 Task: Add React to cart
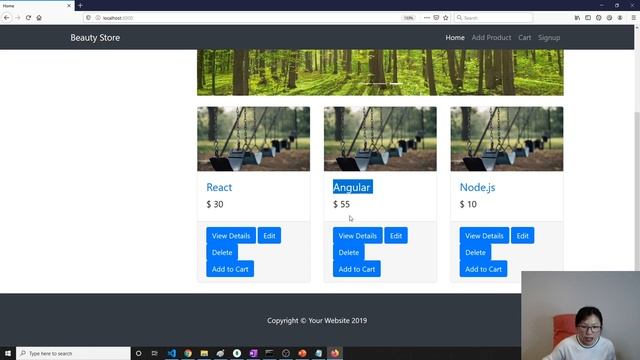coord(230,269)
